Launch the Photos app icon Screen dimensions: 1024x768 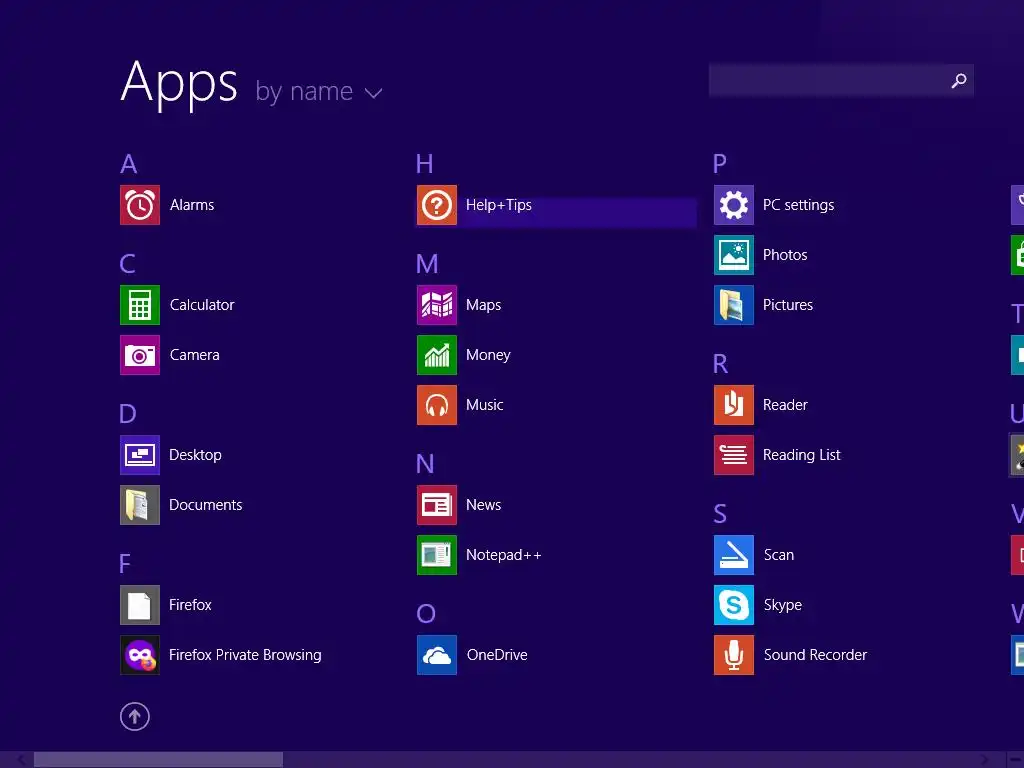point(734,255)
